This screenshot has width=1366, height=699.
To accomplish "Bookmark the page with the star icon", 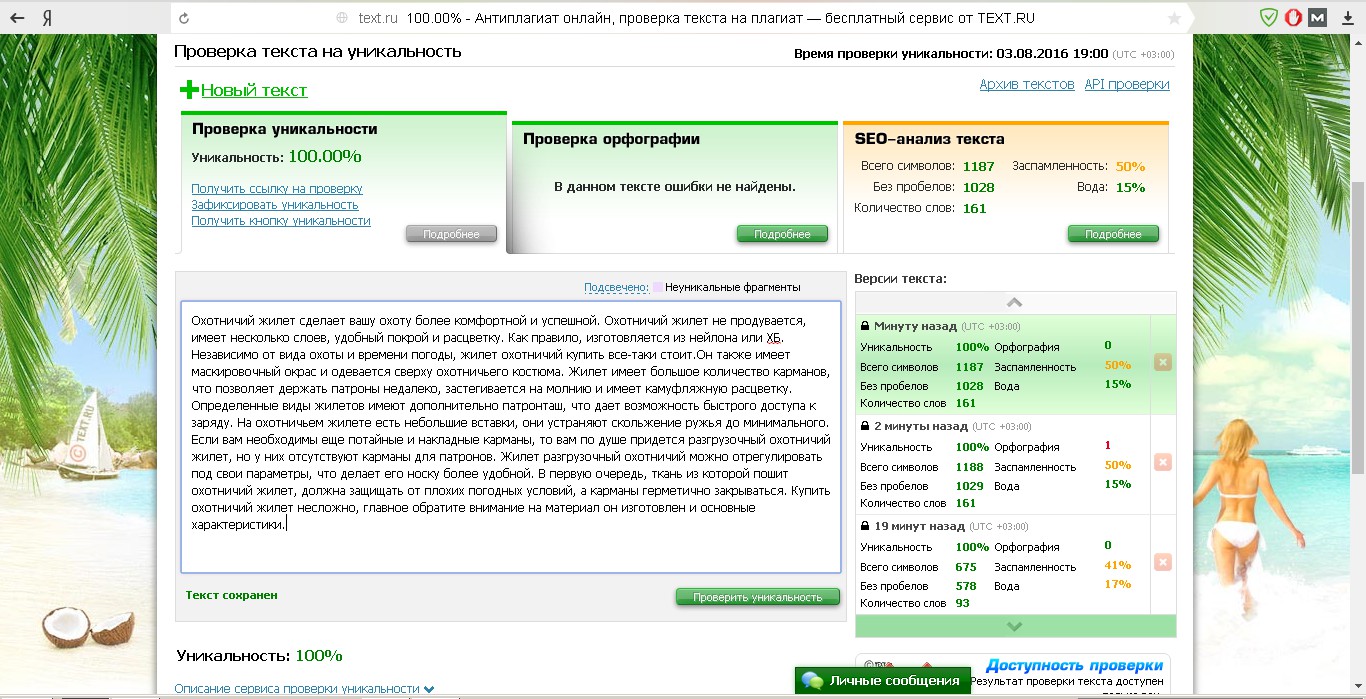I will click(1174, 18).
